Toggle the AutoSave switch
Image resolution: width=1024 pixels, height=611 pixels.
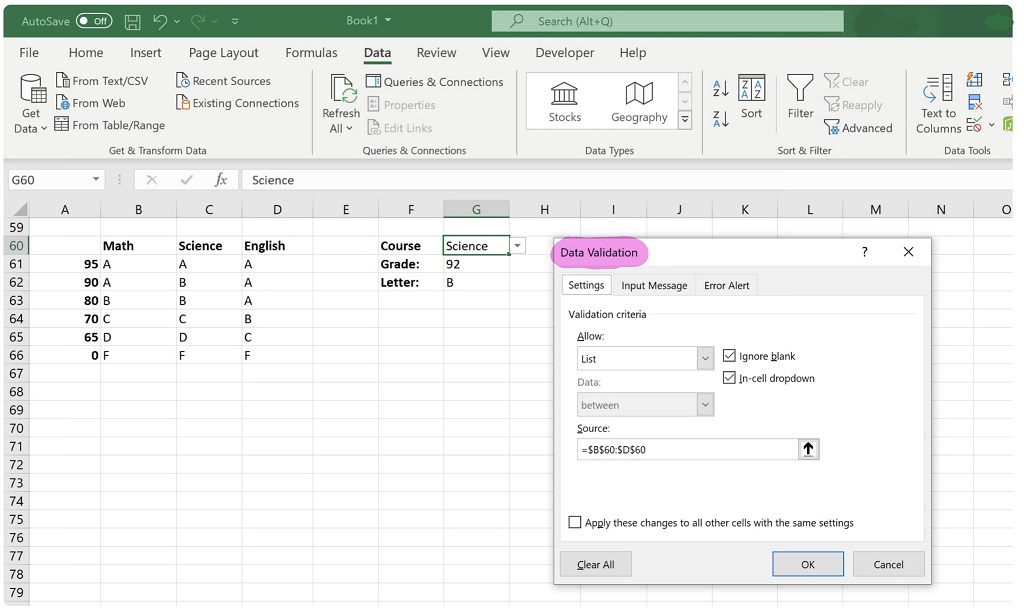[94, 21]
